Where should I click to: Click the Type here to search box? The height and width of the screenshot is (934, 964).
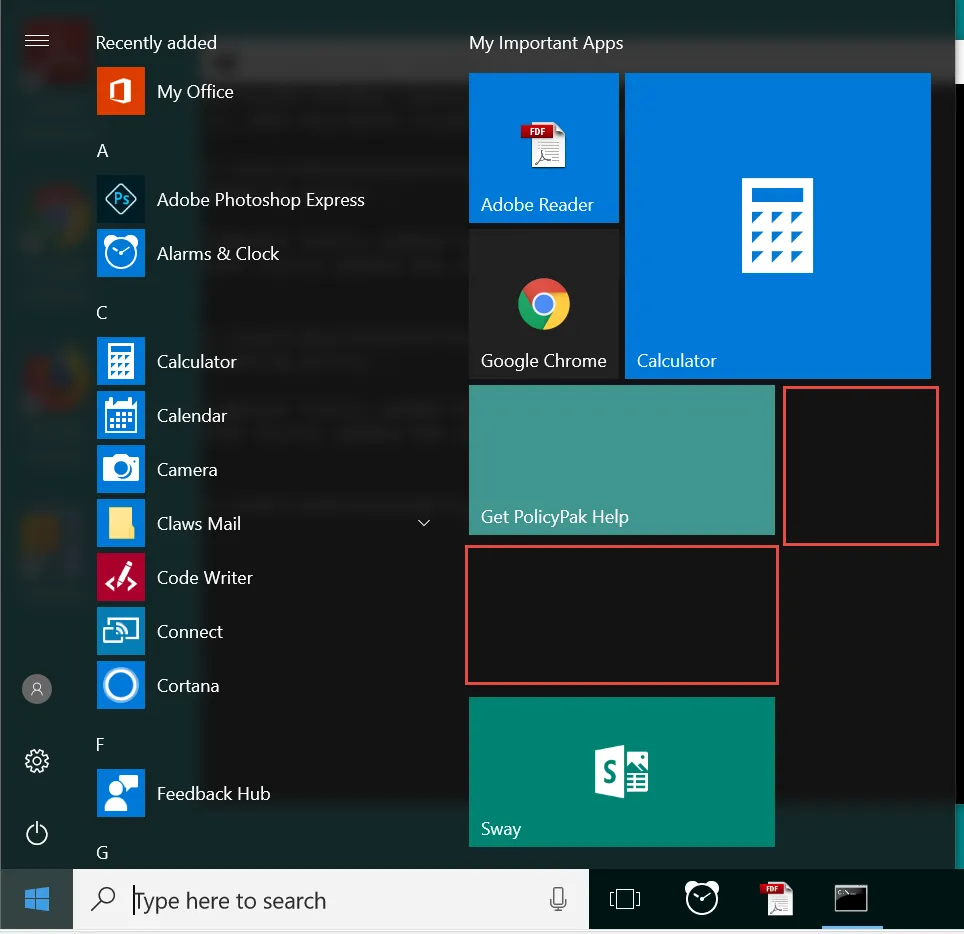(331, 900)
